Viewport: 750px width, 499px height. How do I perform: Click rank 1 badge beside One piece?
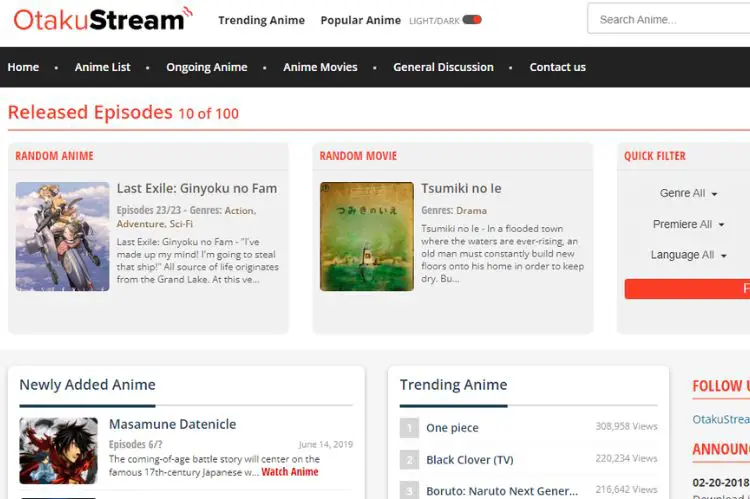[x=409, y=428]
